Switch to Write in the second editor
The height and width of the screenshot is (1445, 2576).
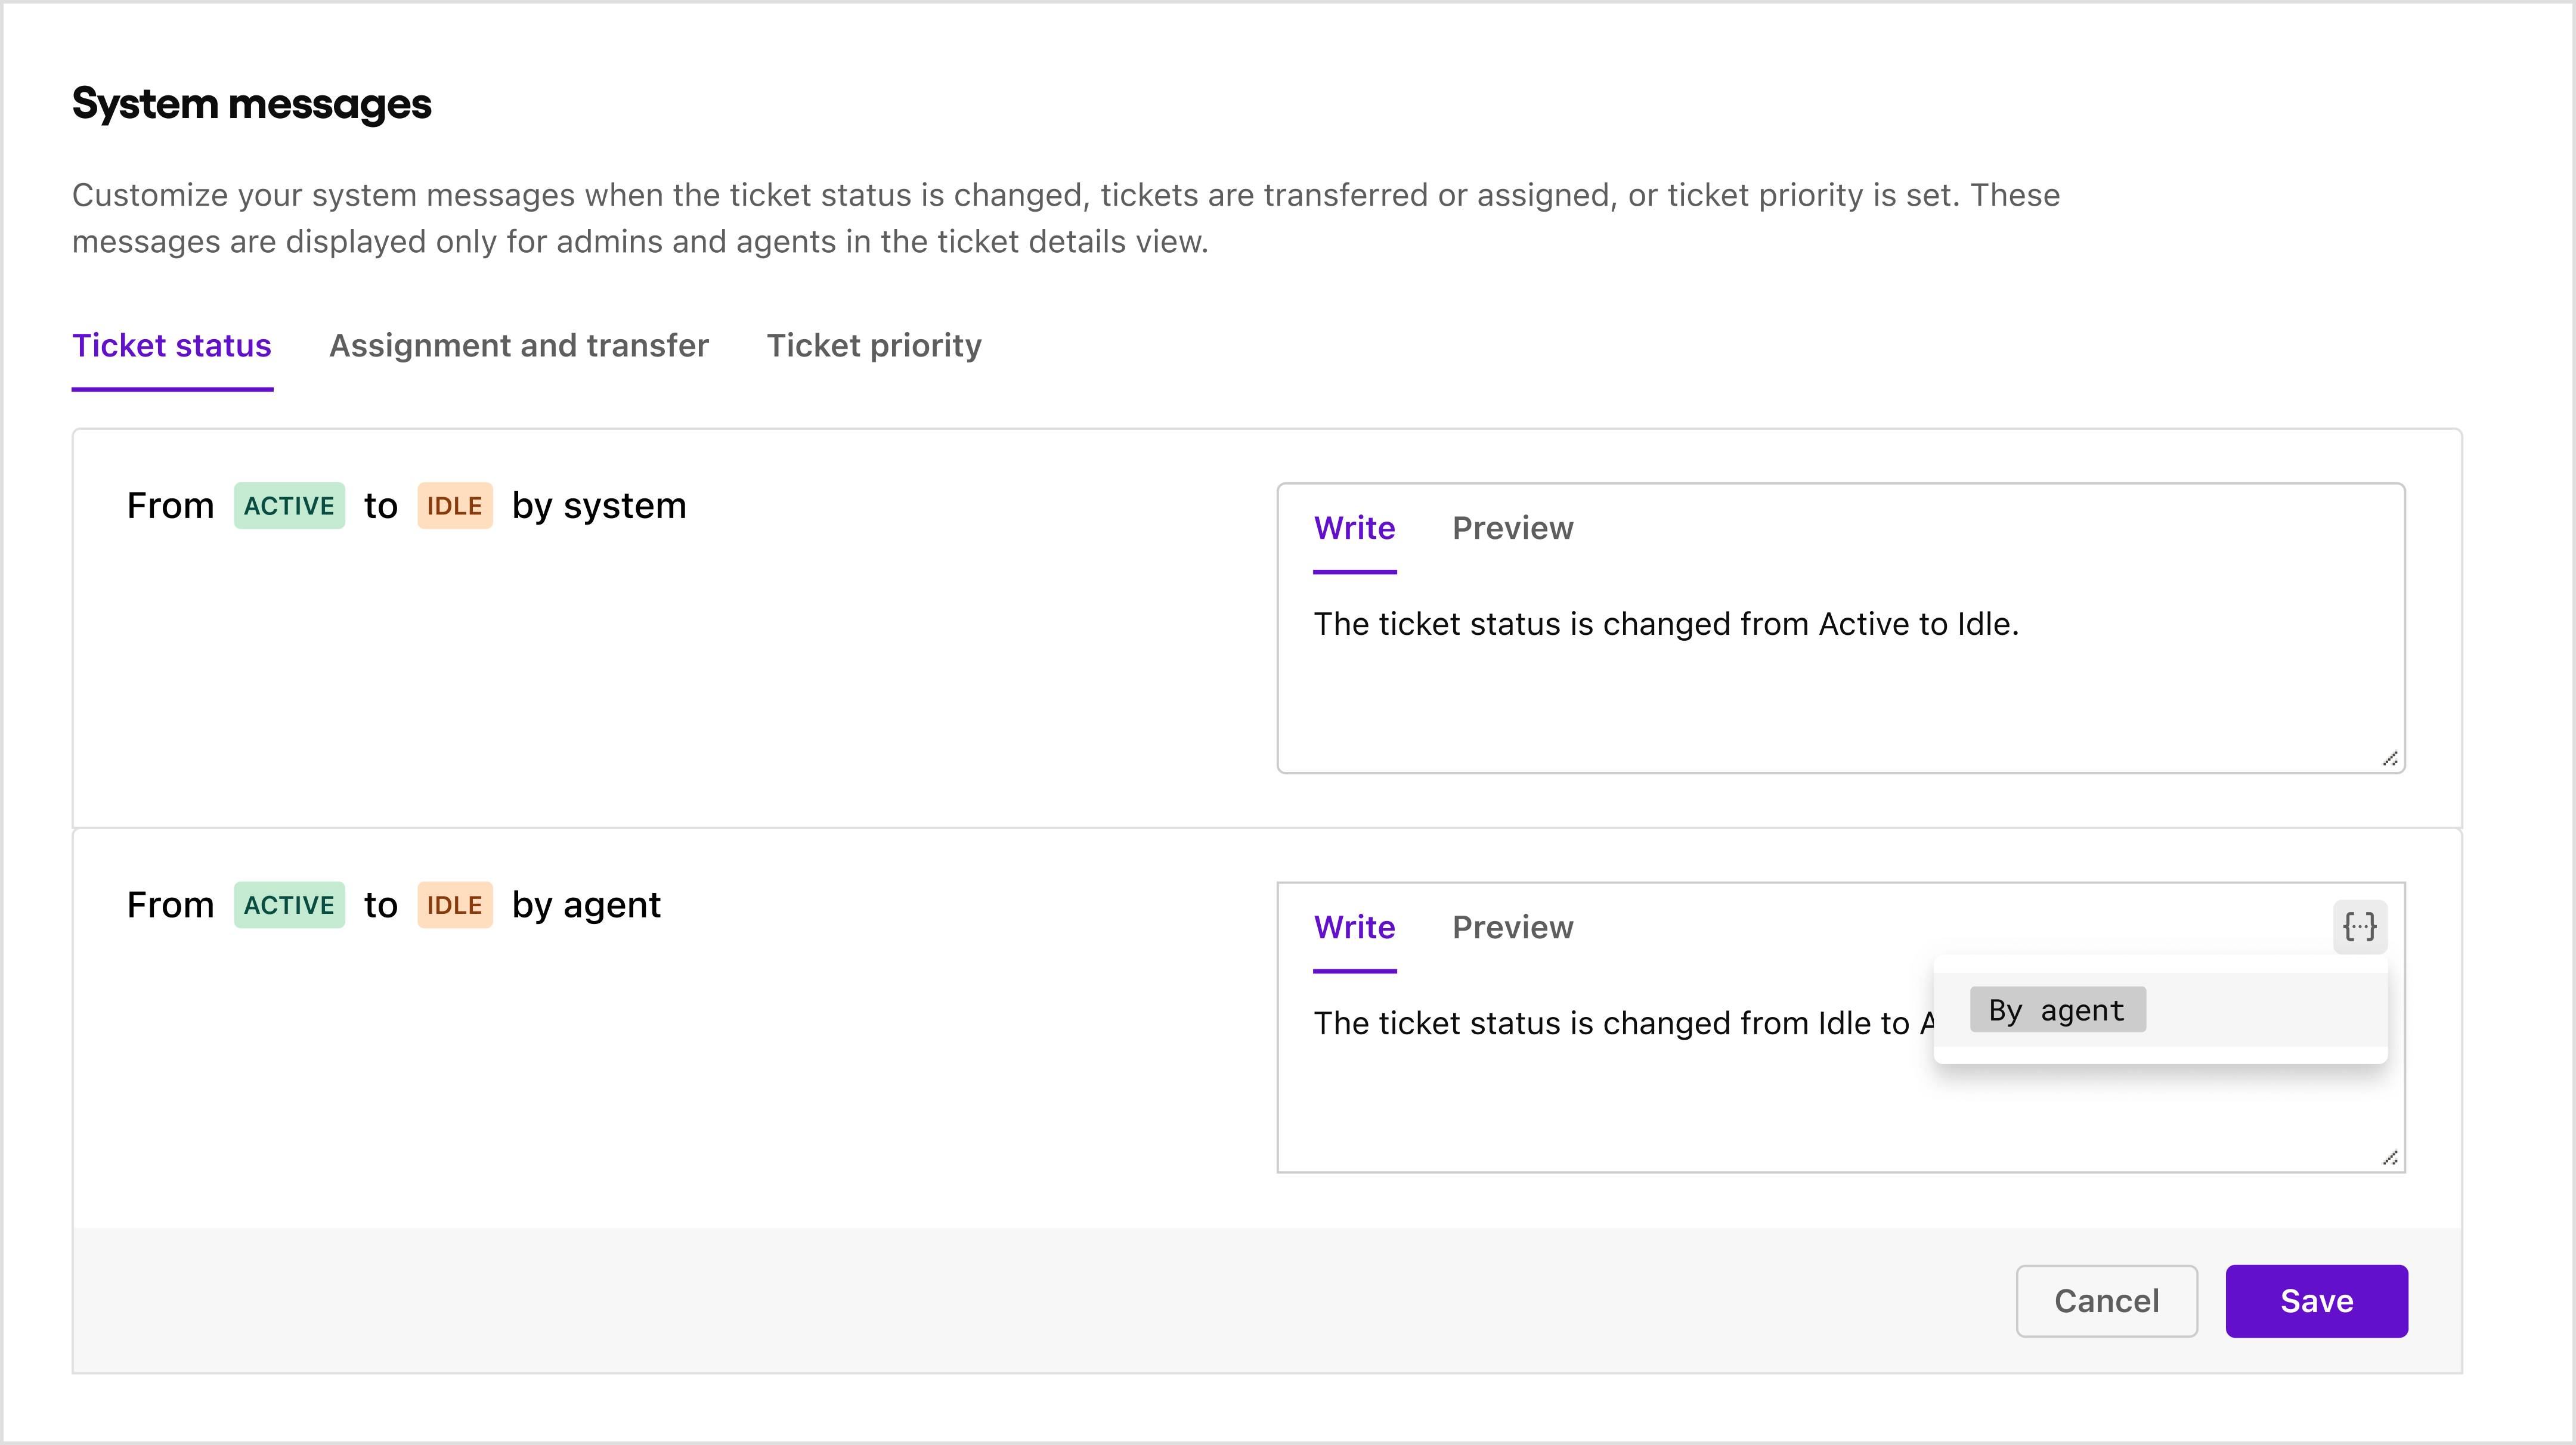click(1354, 928)
